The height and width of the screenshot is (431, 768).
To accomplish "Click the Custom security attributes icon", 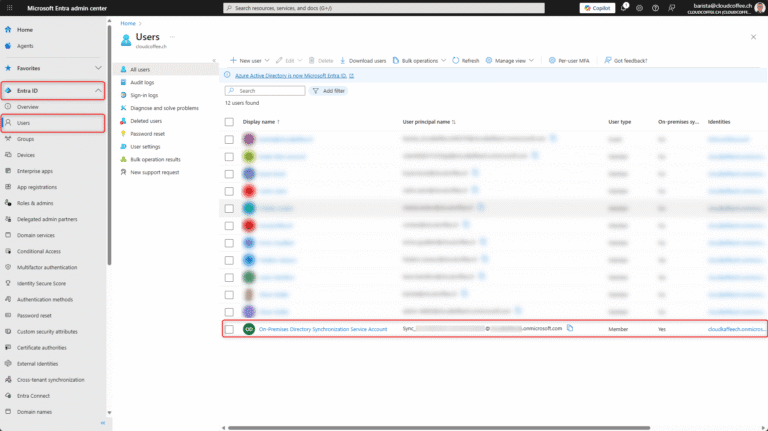I will point(8,332).
